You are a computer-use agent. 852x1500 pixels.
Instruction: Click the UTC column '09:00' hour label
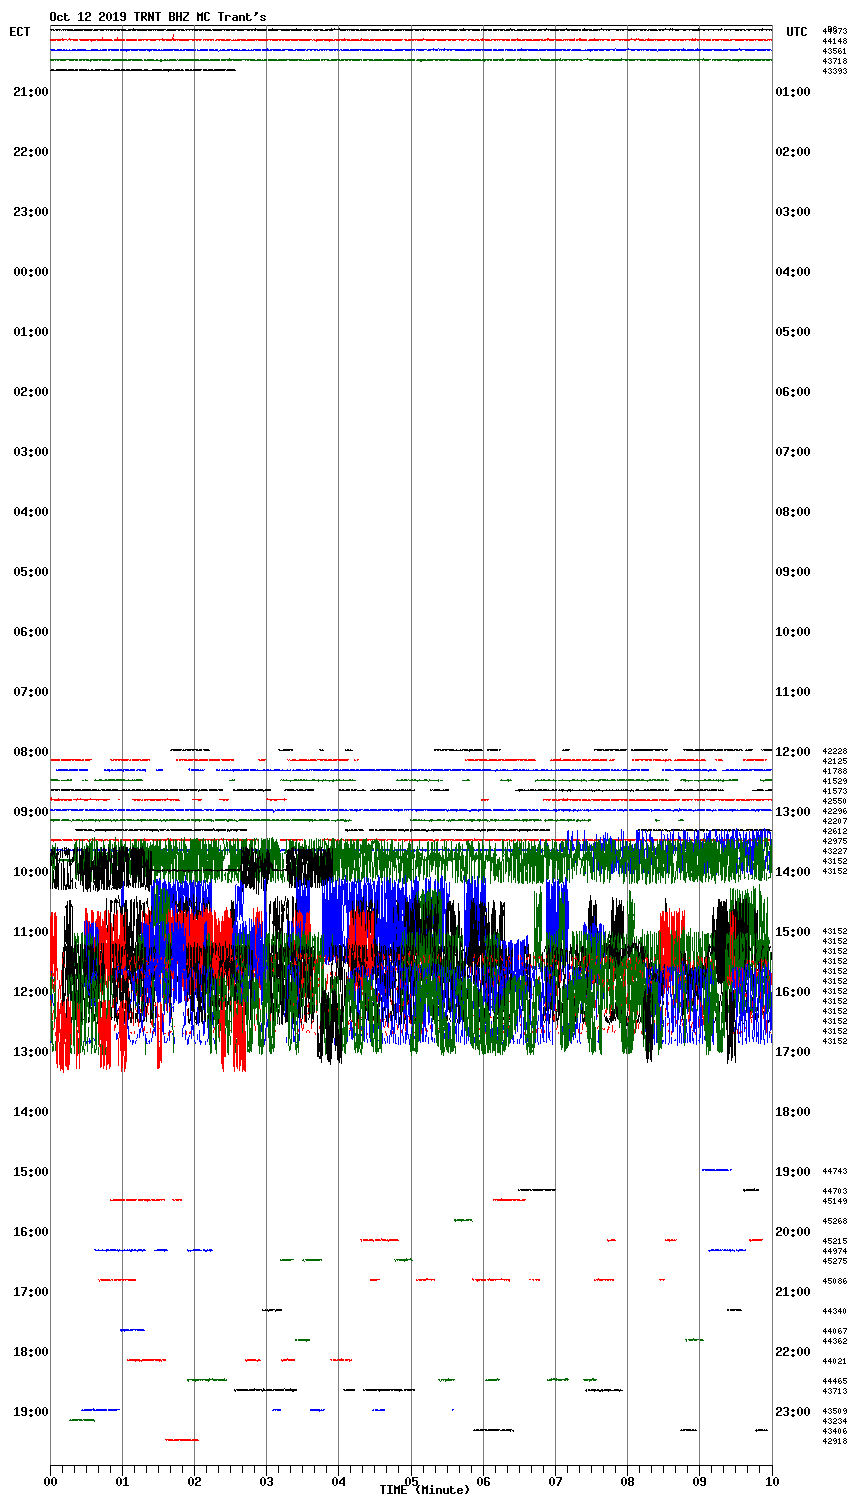tap(793, 572)
